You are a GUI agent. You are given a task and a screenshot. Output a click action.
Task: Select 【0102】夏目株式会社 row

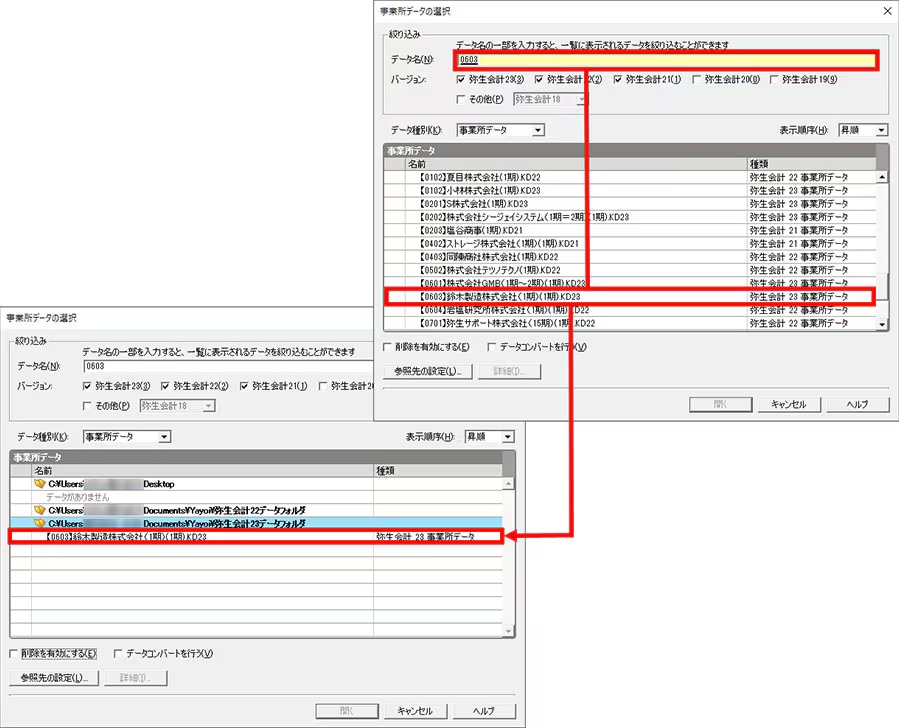(x=630, y=178)
